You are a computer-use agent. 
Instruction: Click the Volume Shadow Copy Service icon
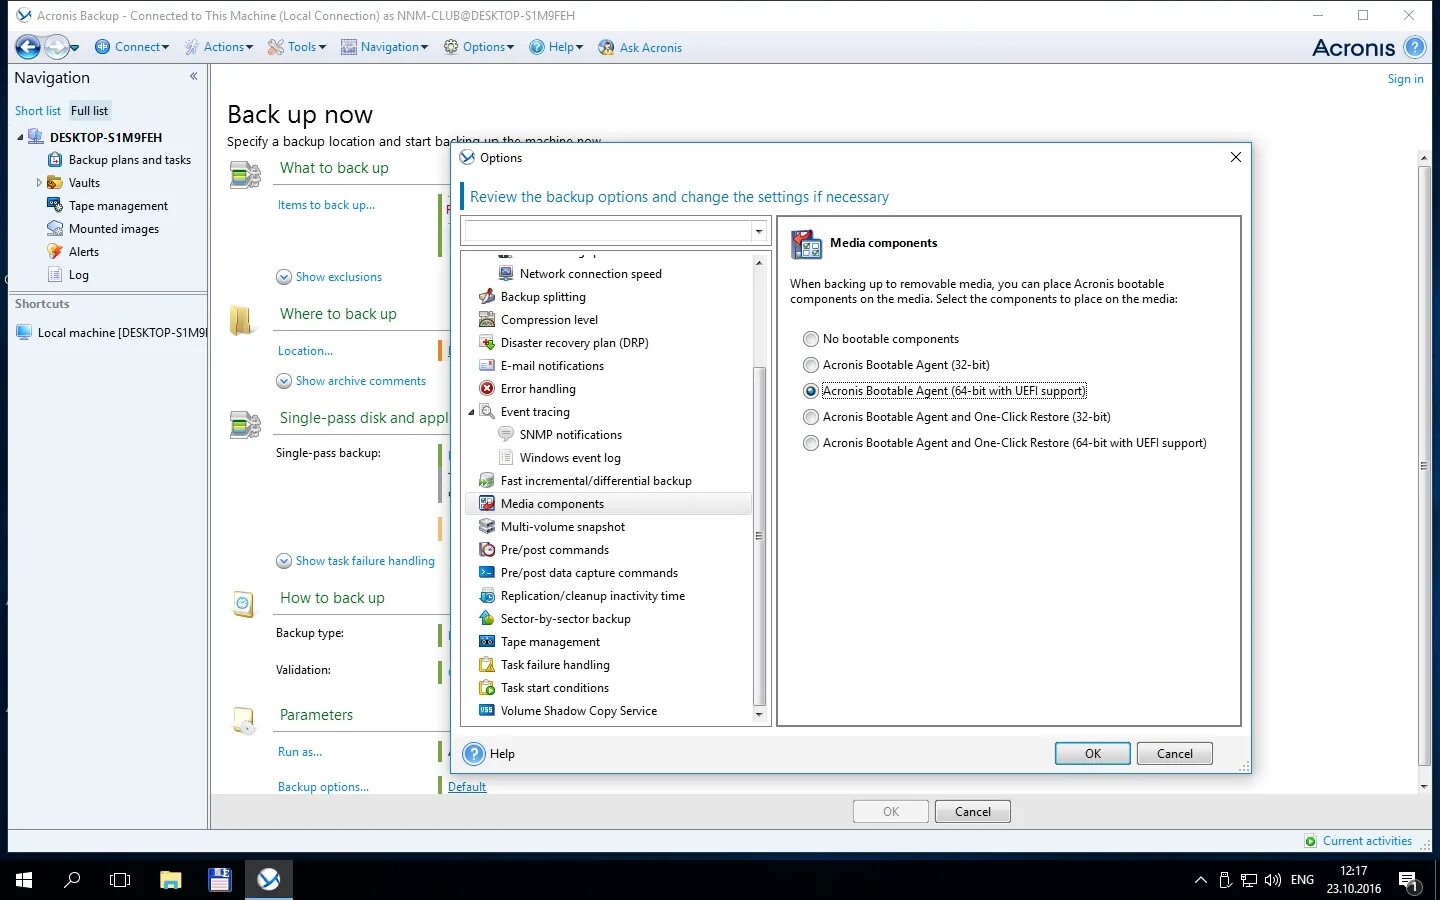[x=487, y=710]
